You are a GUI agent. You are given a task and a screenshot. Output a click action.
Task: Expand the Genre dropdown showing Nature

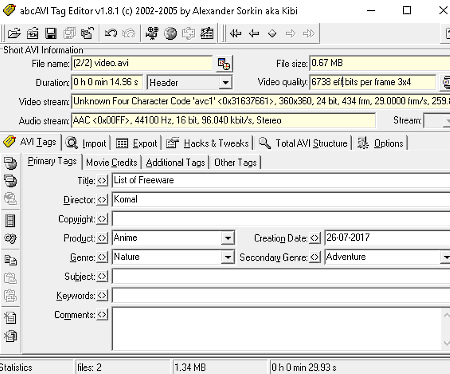[x=228, y=257]
